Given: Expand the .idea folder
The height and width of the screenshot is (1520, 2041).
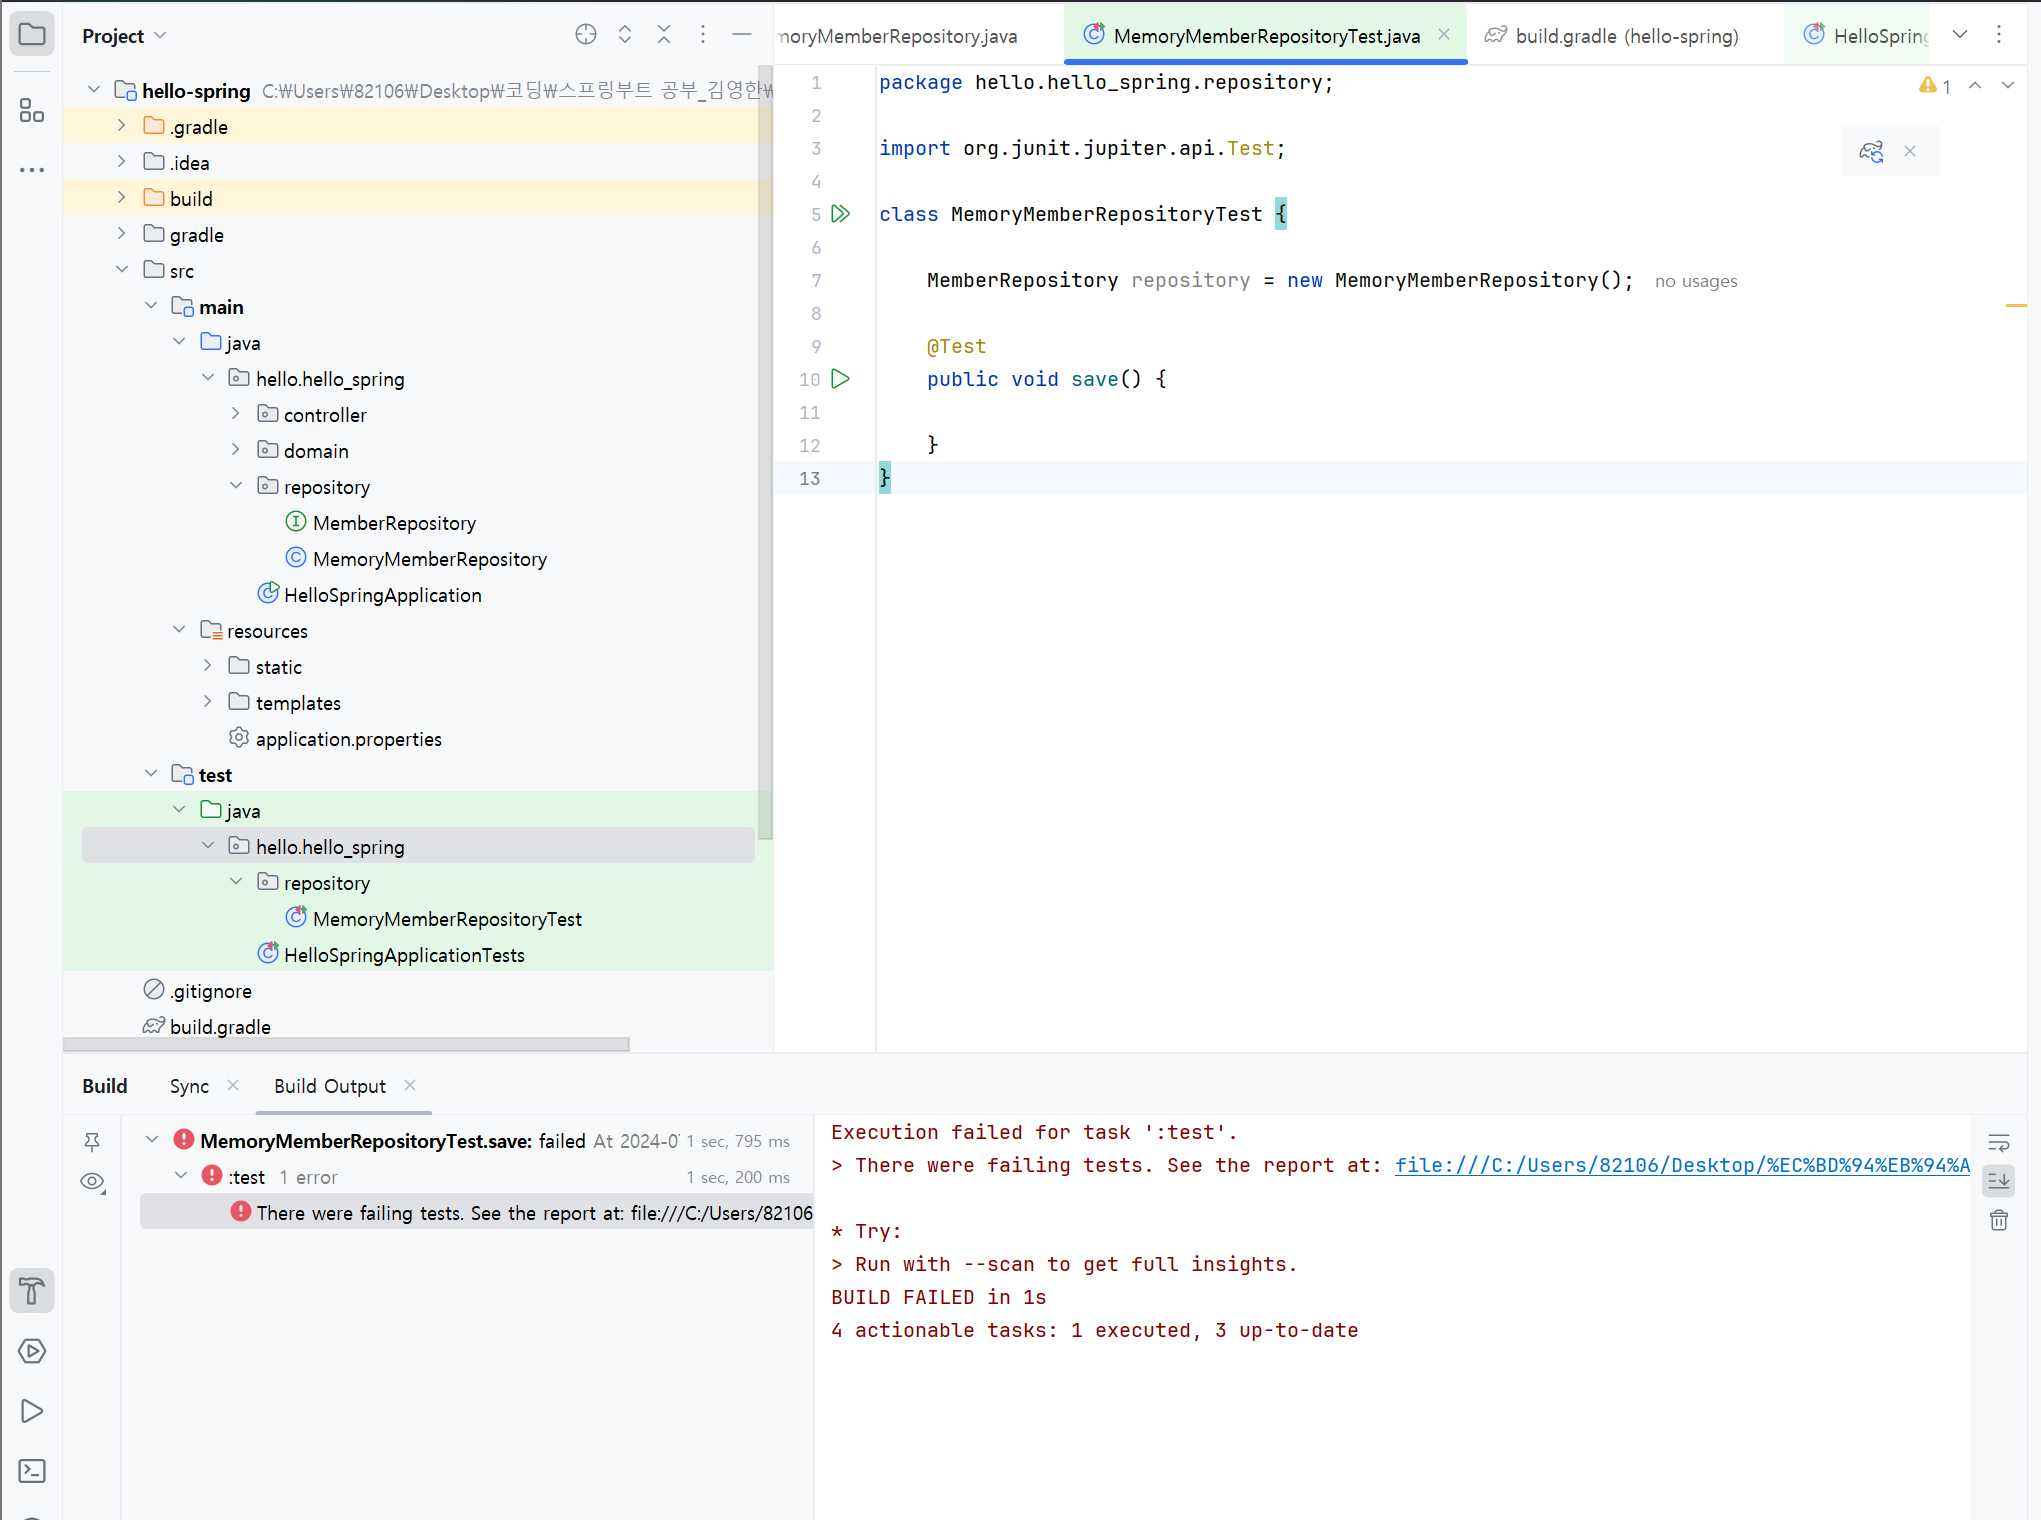Looking at the screenshot, I should pyautogui.click(x=121, y=162).
